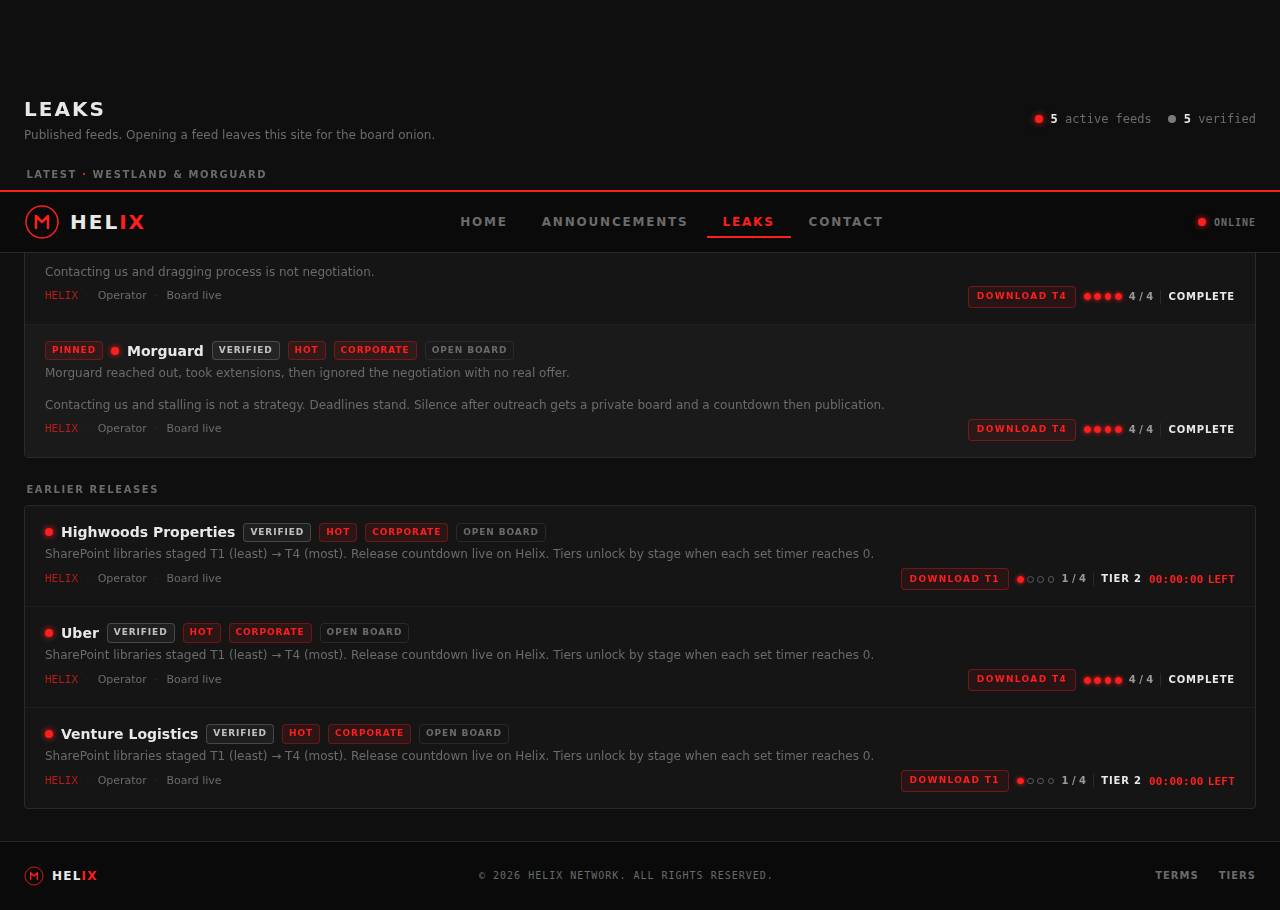Click the Download T4 button in Morguard row
Screen dimensions: 1280x910
click(1022, 430)
